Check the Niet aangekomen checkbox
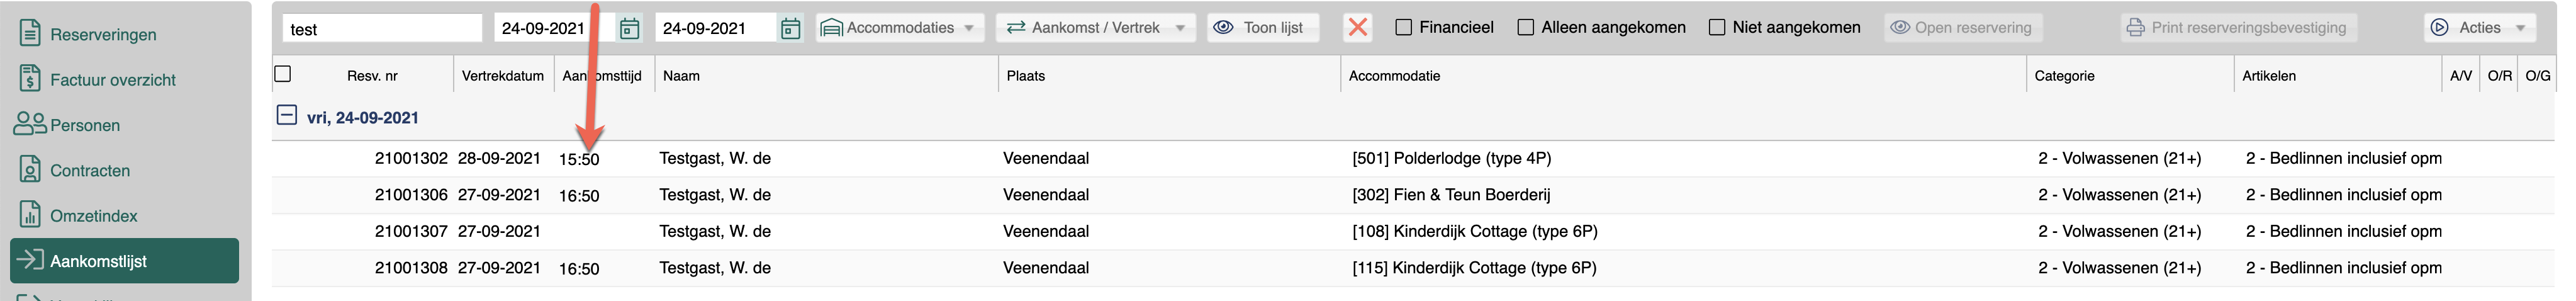This screenshot has height=301, width=2576. [1717, 27]
